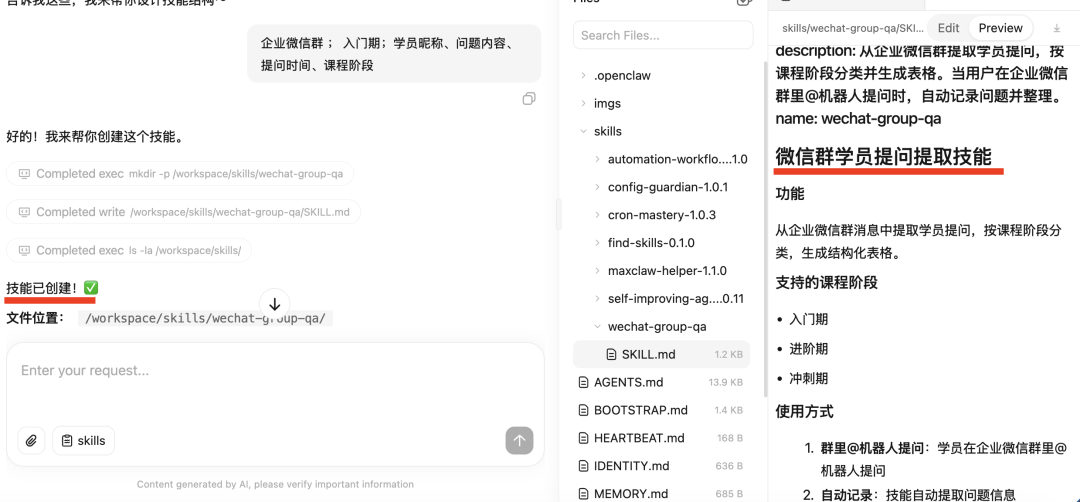This screenshot has width=1080, height=502.
Task: Click the download icon beside Preview
Action: coord(1057,28)
